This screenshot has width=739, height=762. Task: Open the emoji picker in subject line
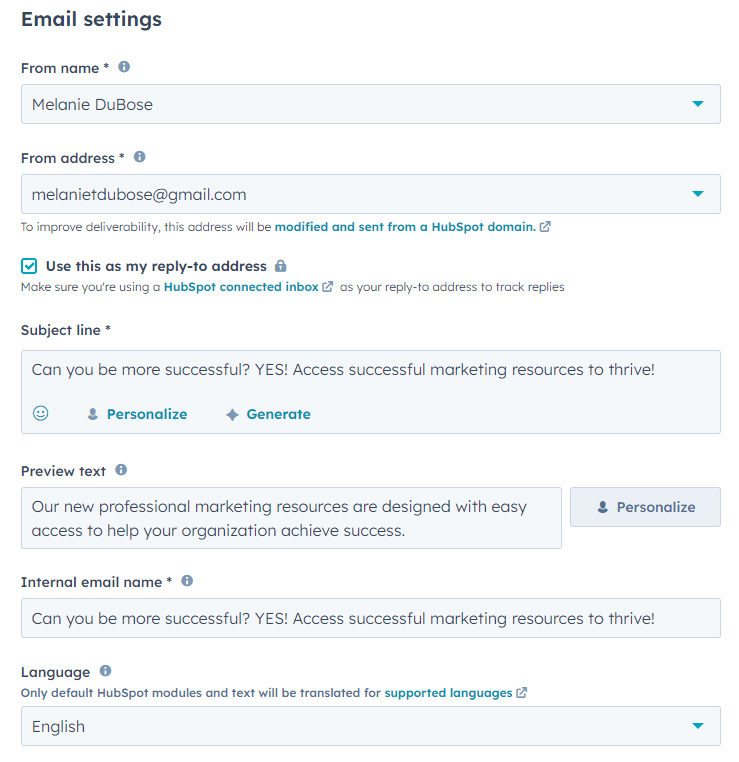pos(40,413)
